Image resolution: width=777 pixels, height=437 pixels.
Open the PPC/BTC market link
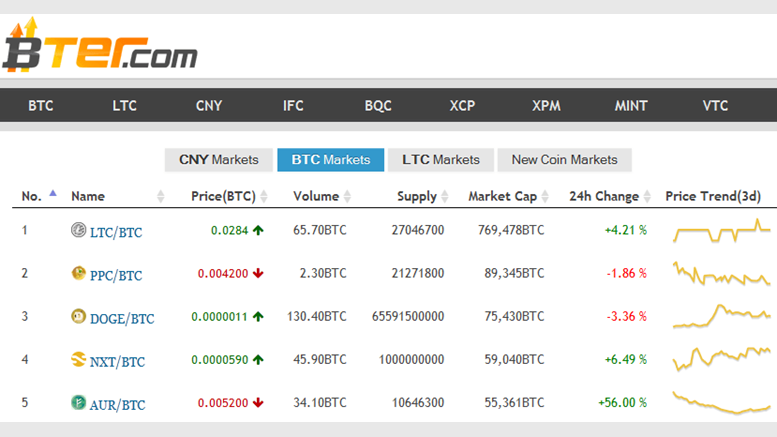click(116, 275)
